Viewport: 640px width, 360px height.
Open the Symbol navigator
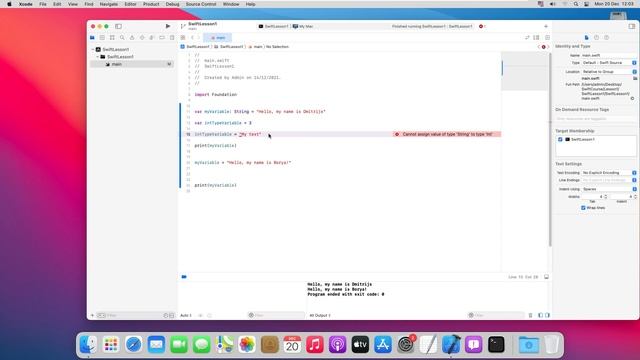pyautogui.click(x=112, y=38)
